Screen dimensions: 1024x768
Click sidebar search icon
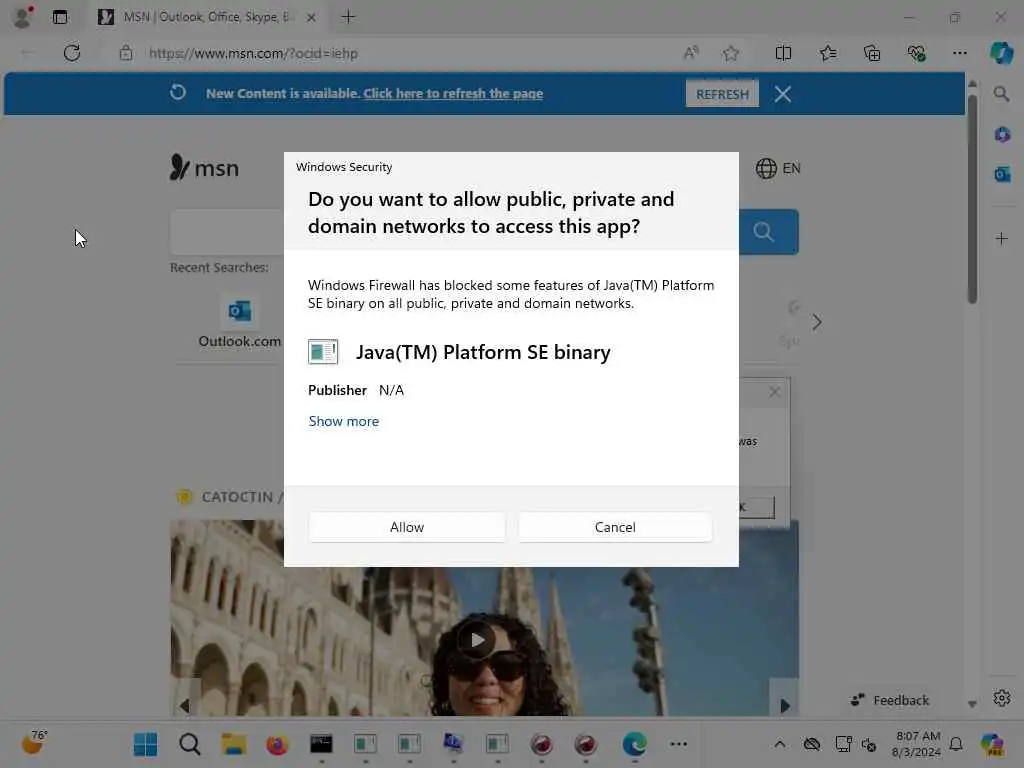click(1001, 94)
